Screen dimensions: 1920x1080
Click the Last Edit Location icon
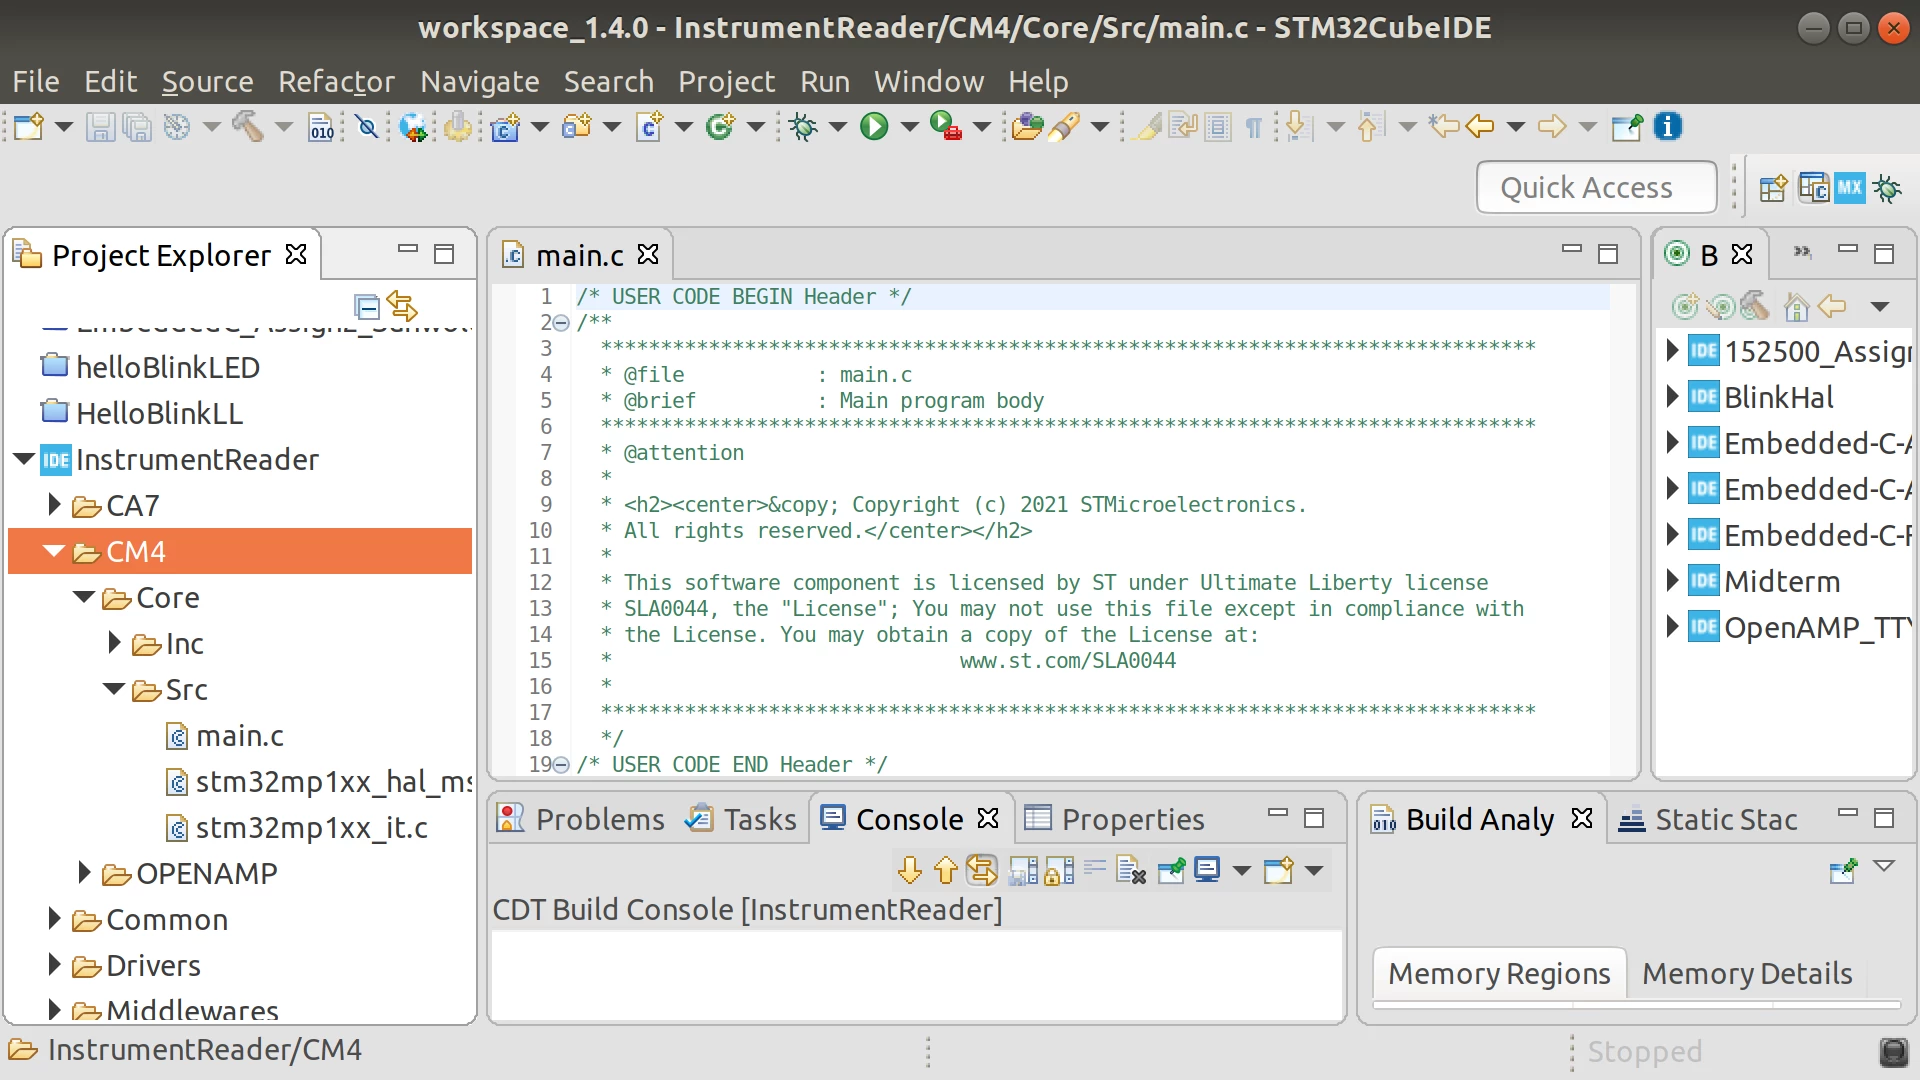click(x=1444, y=127)
